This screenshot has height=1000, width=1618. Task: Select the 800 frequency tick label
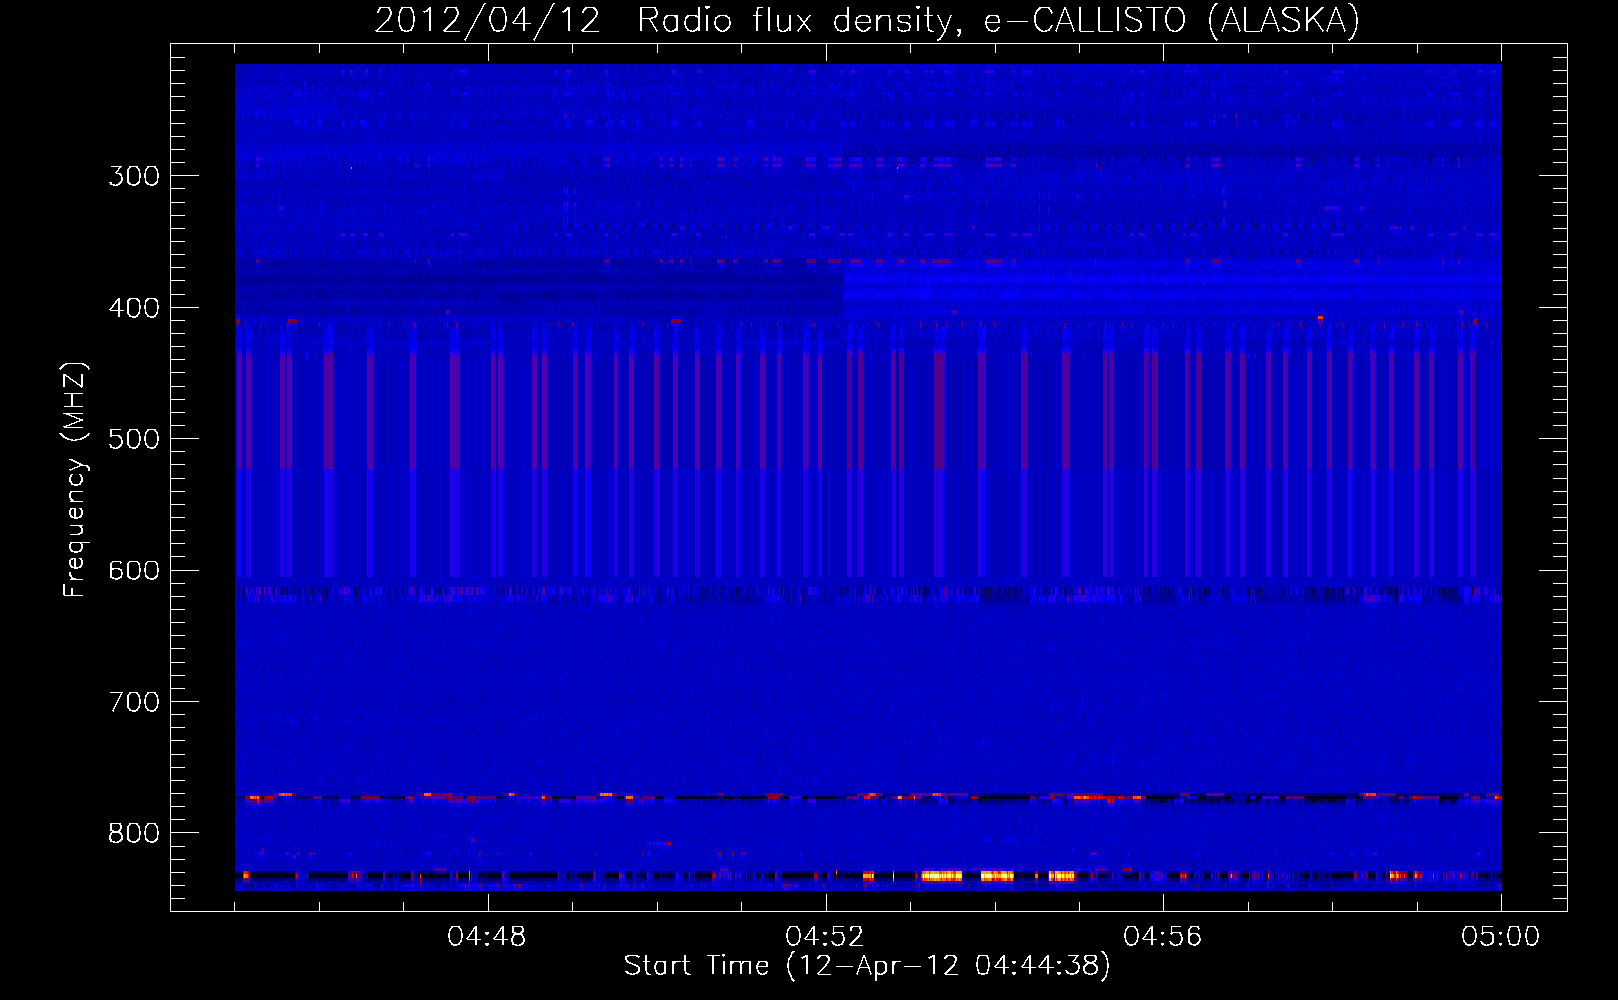[134, 833]
